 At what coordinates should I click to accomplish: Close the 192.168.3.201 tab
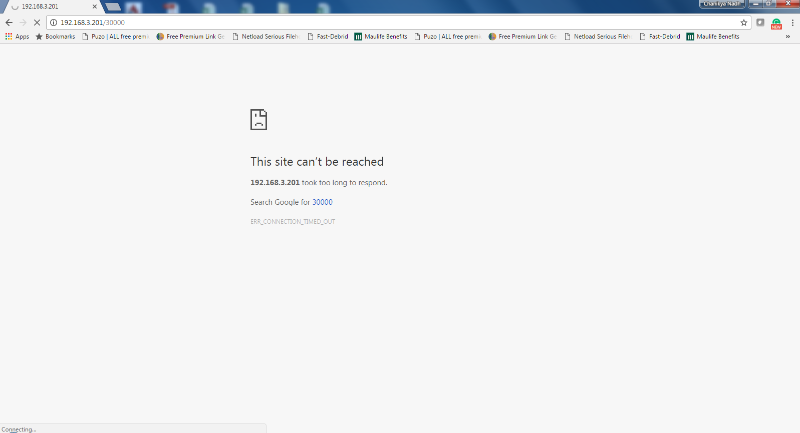(x=94, y=7)
